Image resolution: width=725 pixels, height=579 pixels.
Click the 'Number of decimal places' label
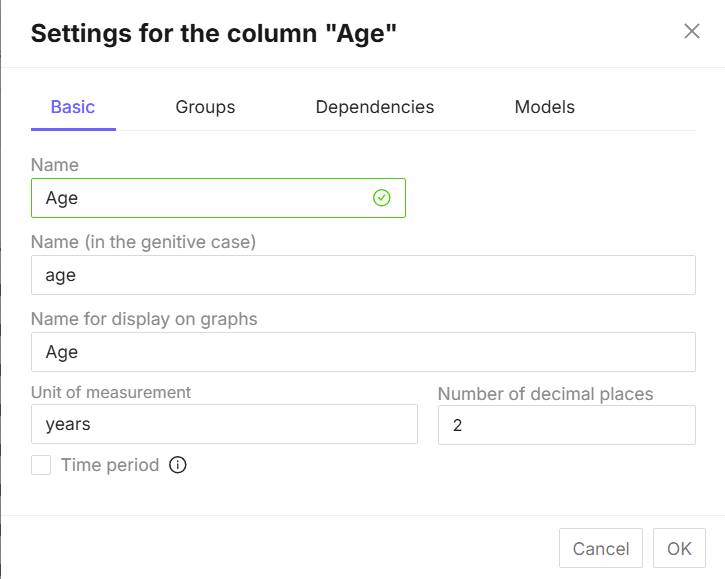click(545, 394)
